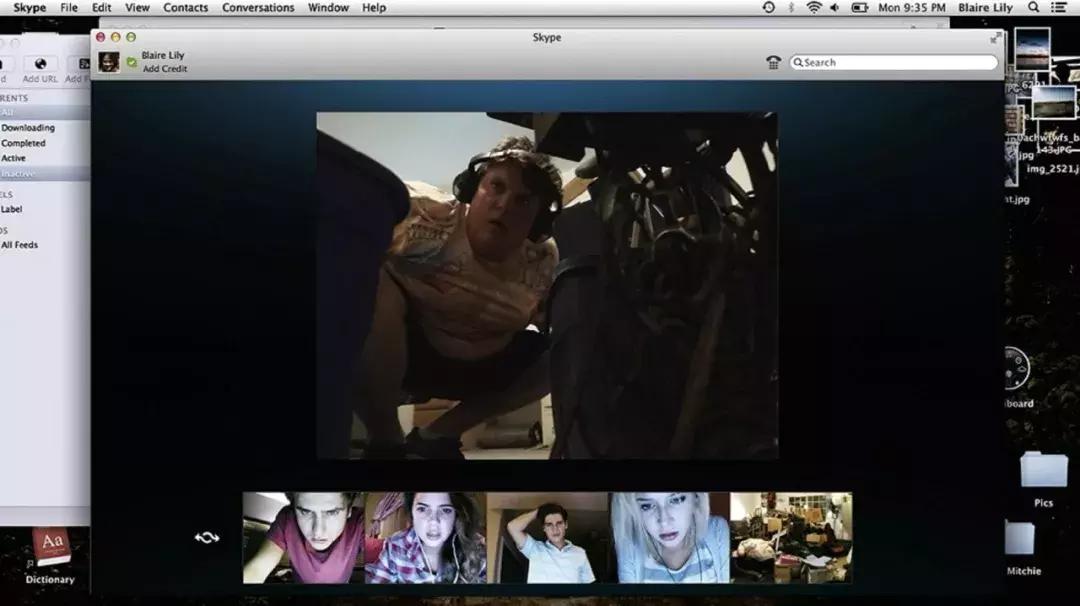1080x606 pixels.
Task: Open the File menu
Action: coord(69,8)
